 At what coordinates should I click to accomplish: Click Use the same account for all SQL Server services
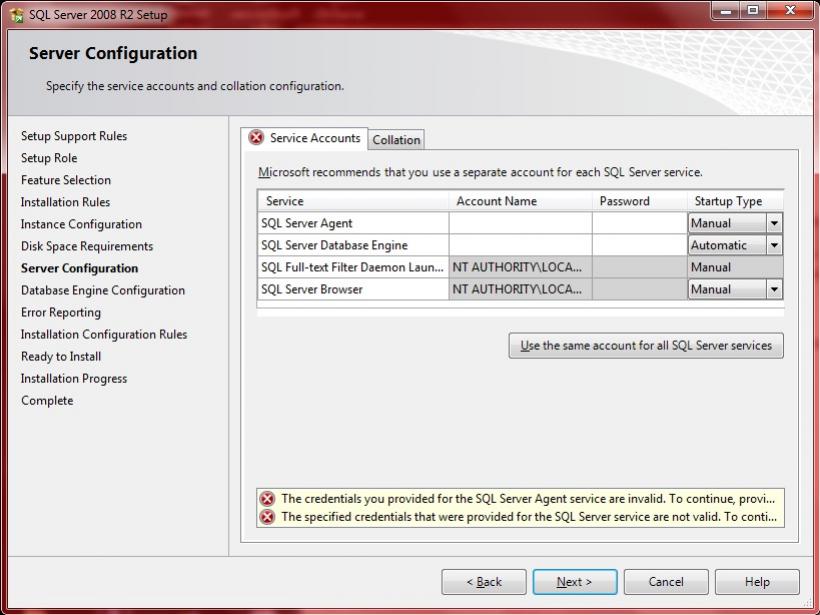[x=646, y=346]
